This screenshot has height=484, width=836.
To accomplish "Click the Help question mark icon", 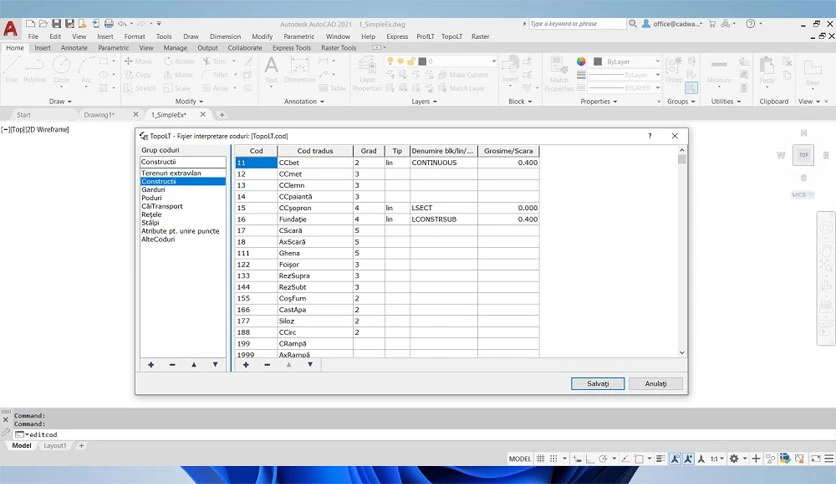I will point(750,23).
